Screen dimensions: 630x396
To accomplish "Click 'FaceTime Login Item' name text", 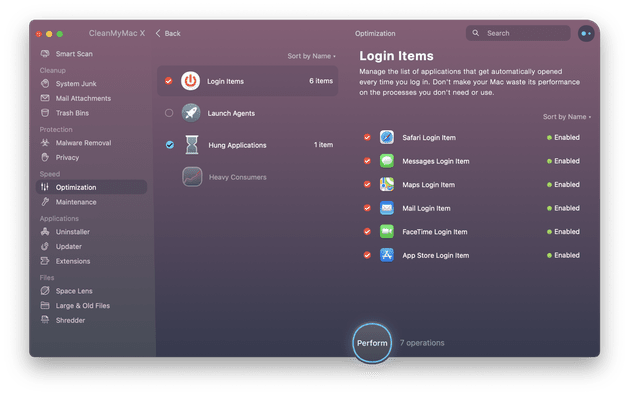I will click(x=435, y=231).
